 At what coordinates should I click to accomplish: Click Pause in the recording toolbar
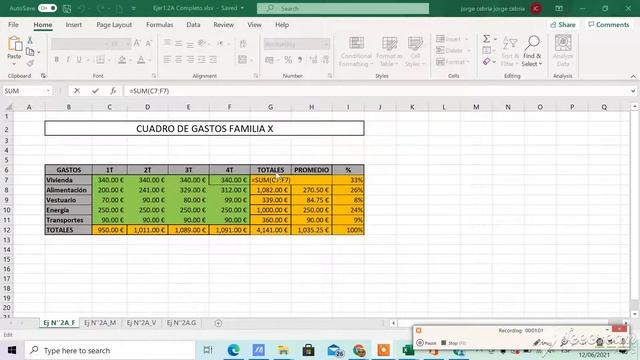point(426,343)
